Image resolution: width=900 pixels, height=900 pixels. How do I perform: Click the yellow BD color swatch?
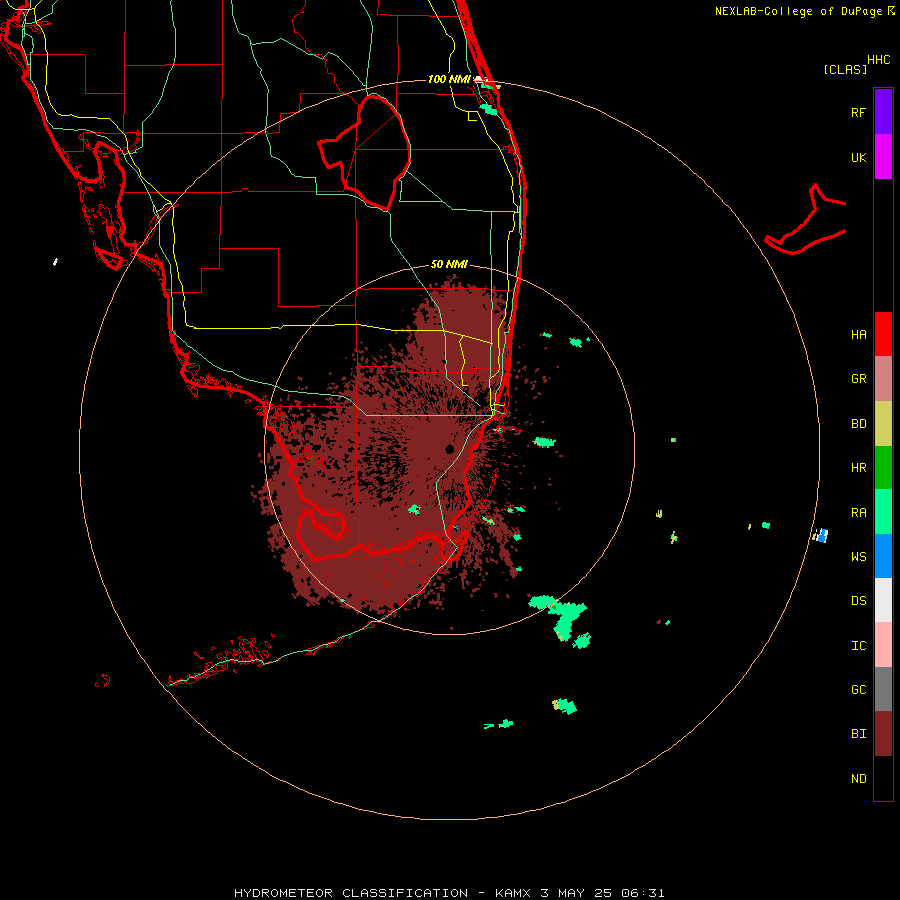(x=883, y=424)
